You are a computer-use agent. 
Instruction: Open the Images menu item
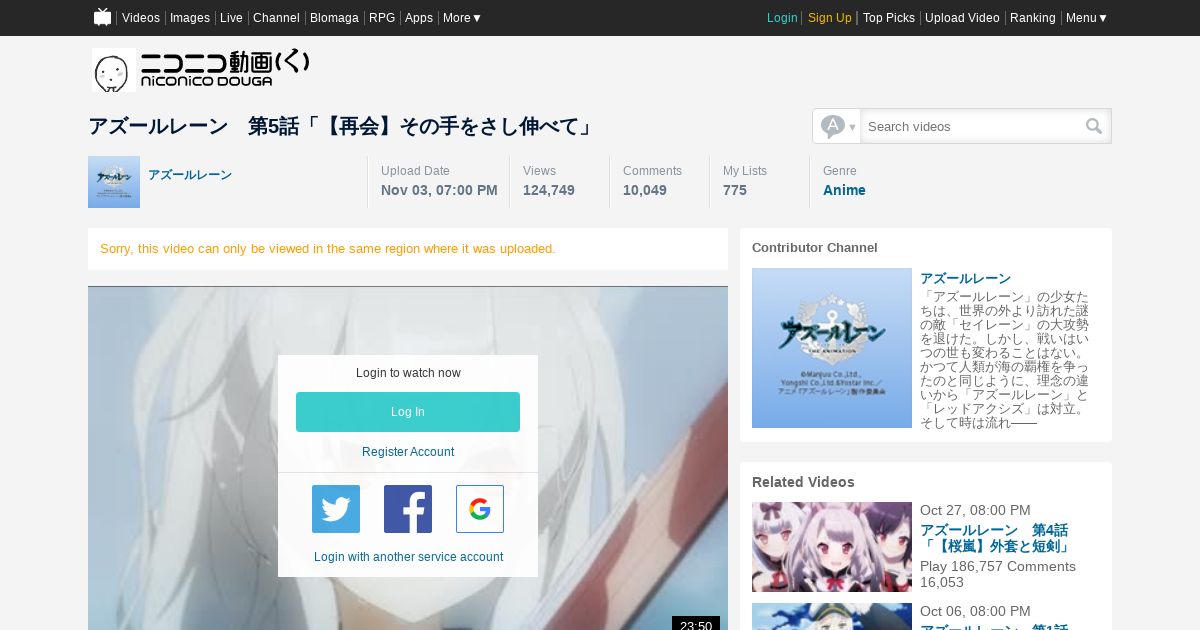190,18
